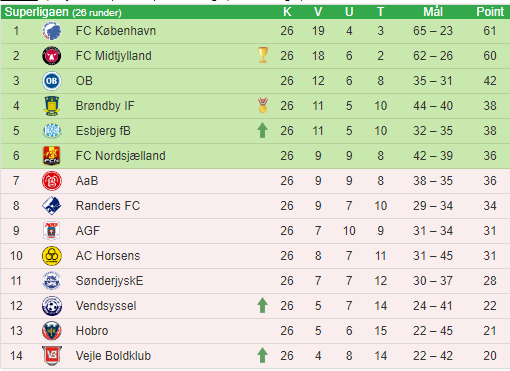Click the FC Midtjylland club crest
This screenshot has height=371, width=510.
(x=52, y=56)
